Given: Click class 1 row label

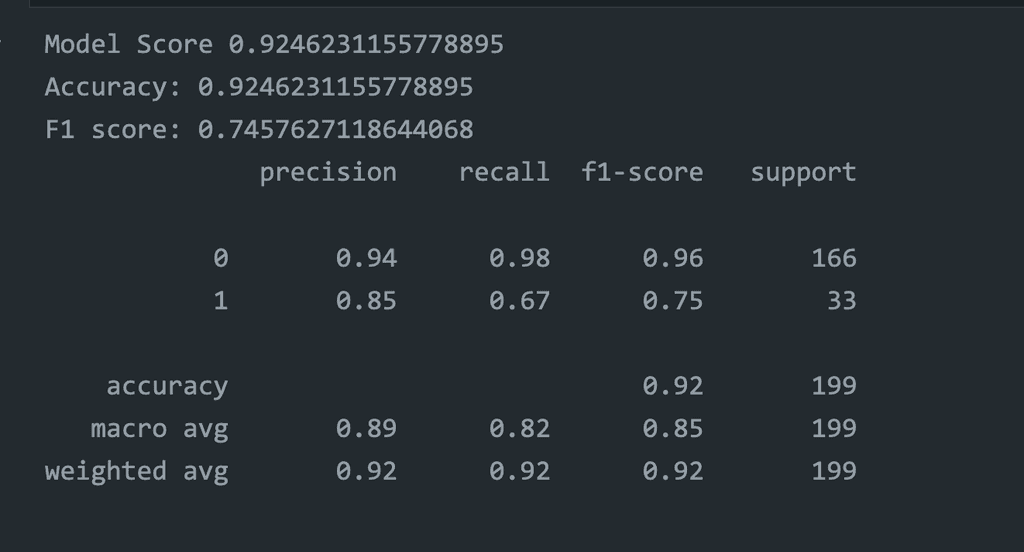Looking at the screenshot, I should coord(221,300).
